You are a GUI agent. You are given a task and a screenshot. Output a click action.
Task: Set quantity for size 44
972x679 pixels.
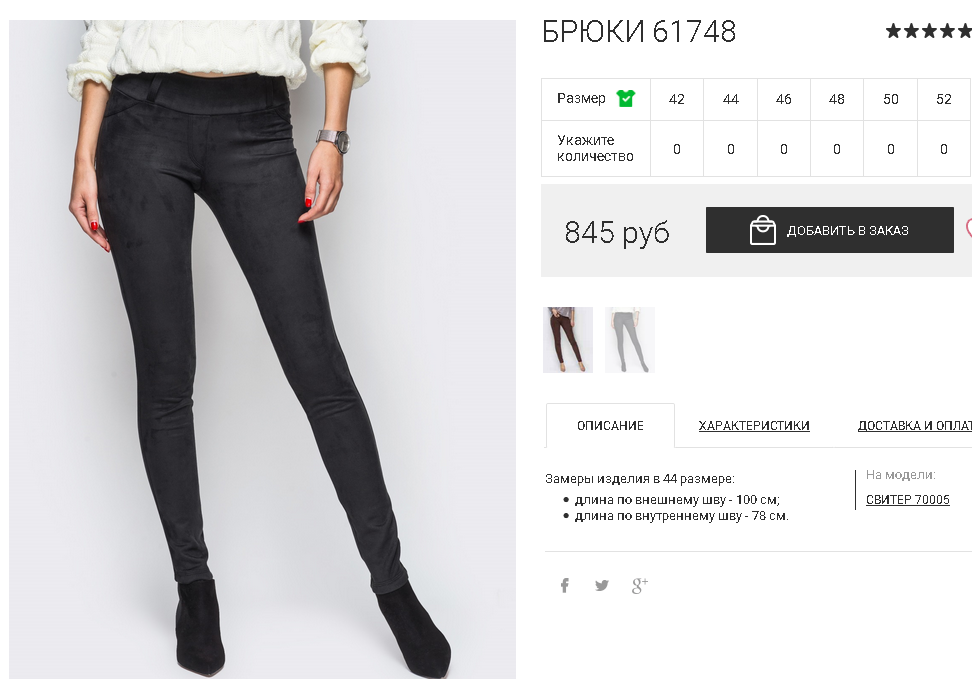click(730, 149)
